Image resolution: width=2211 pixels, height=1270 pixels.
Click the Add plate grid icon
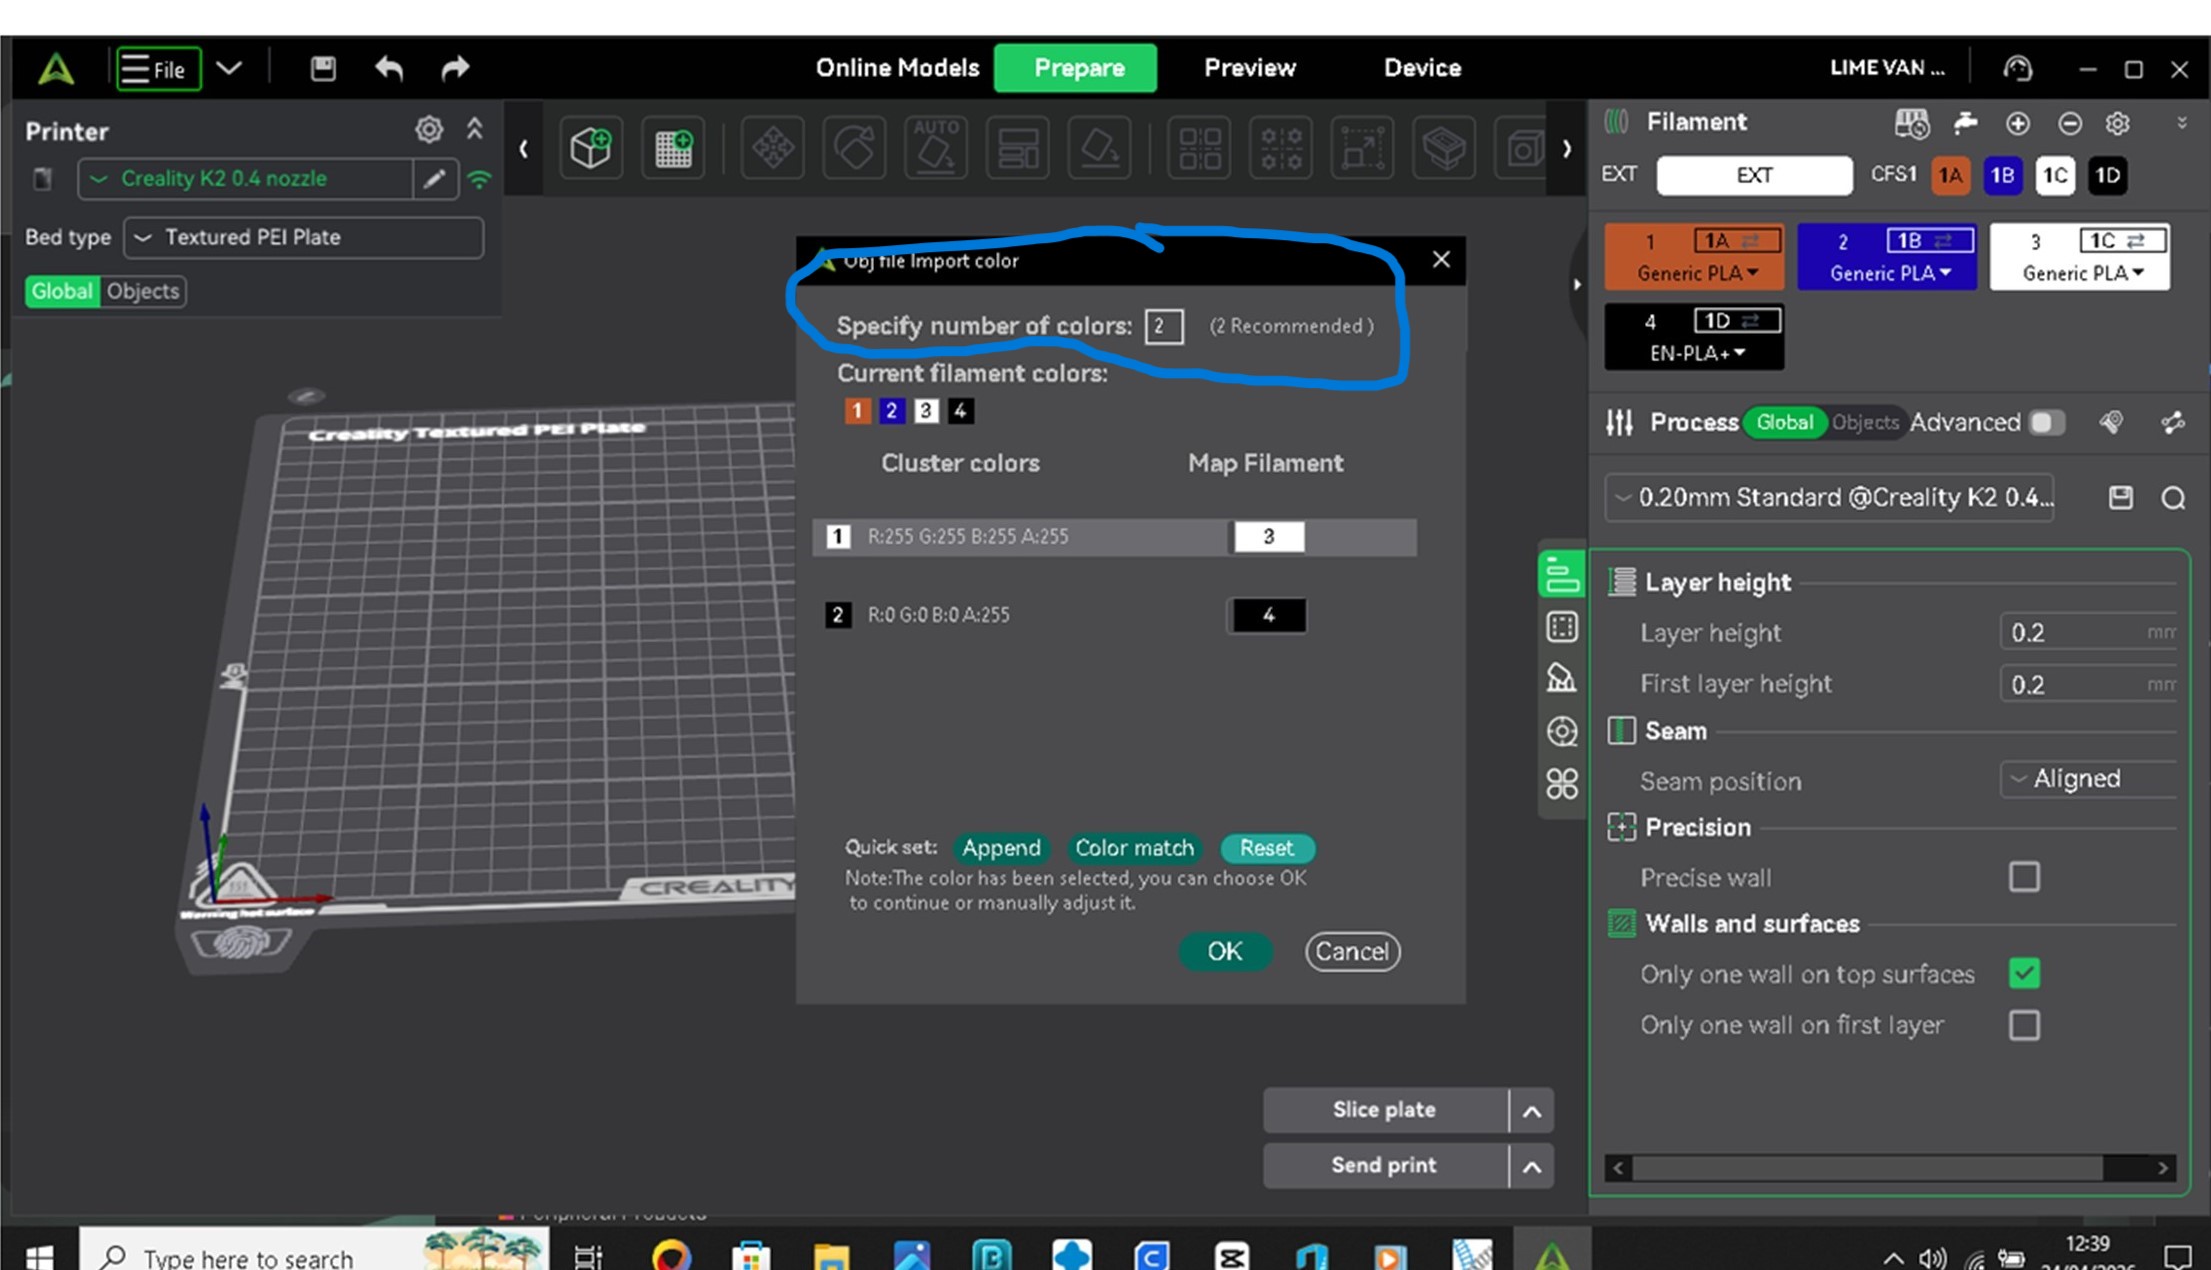(x=673, y=149)
